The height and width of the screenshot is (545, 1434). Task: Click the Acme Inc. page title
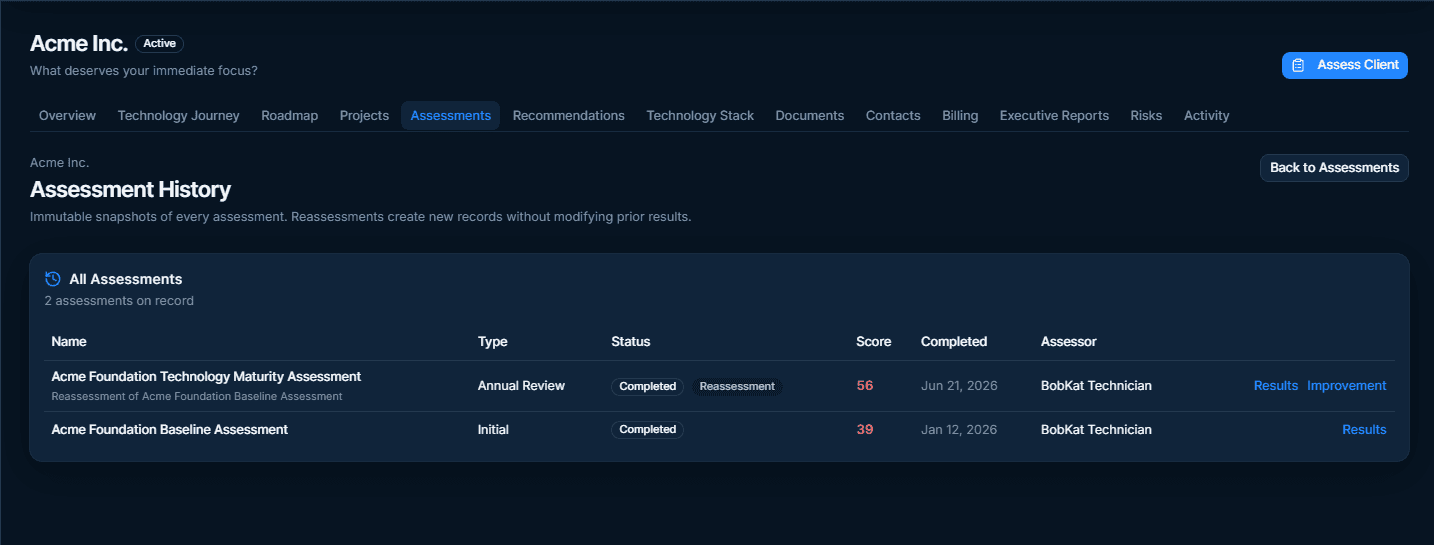tap(79, 44)
